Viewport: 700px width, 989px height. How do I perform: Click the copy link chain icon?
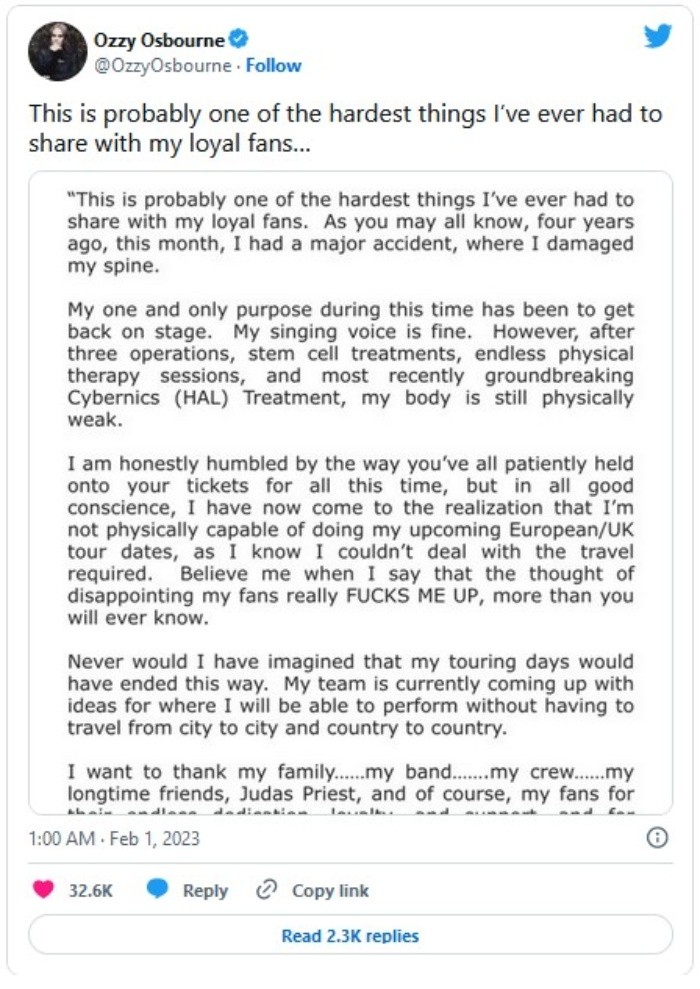[x=266, y=890]
